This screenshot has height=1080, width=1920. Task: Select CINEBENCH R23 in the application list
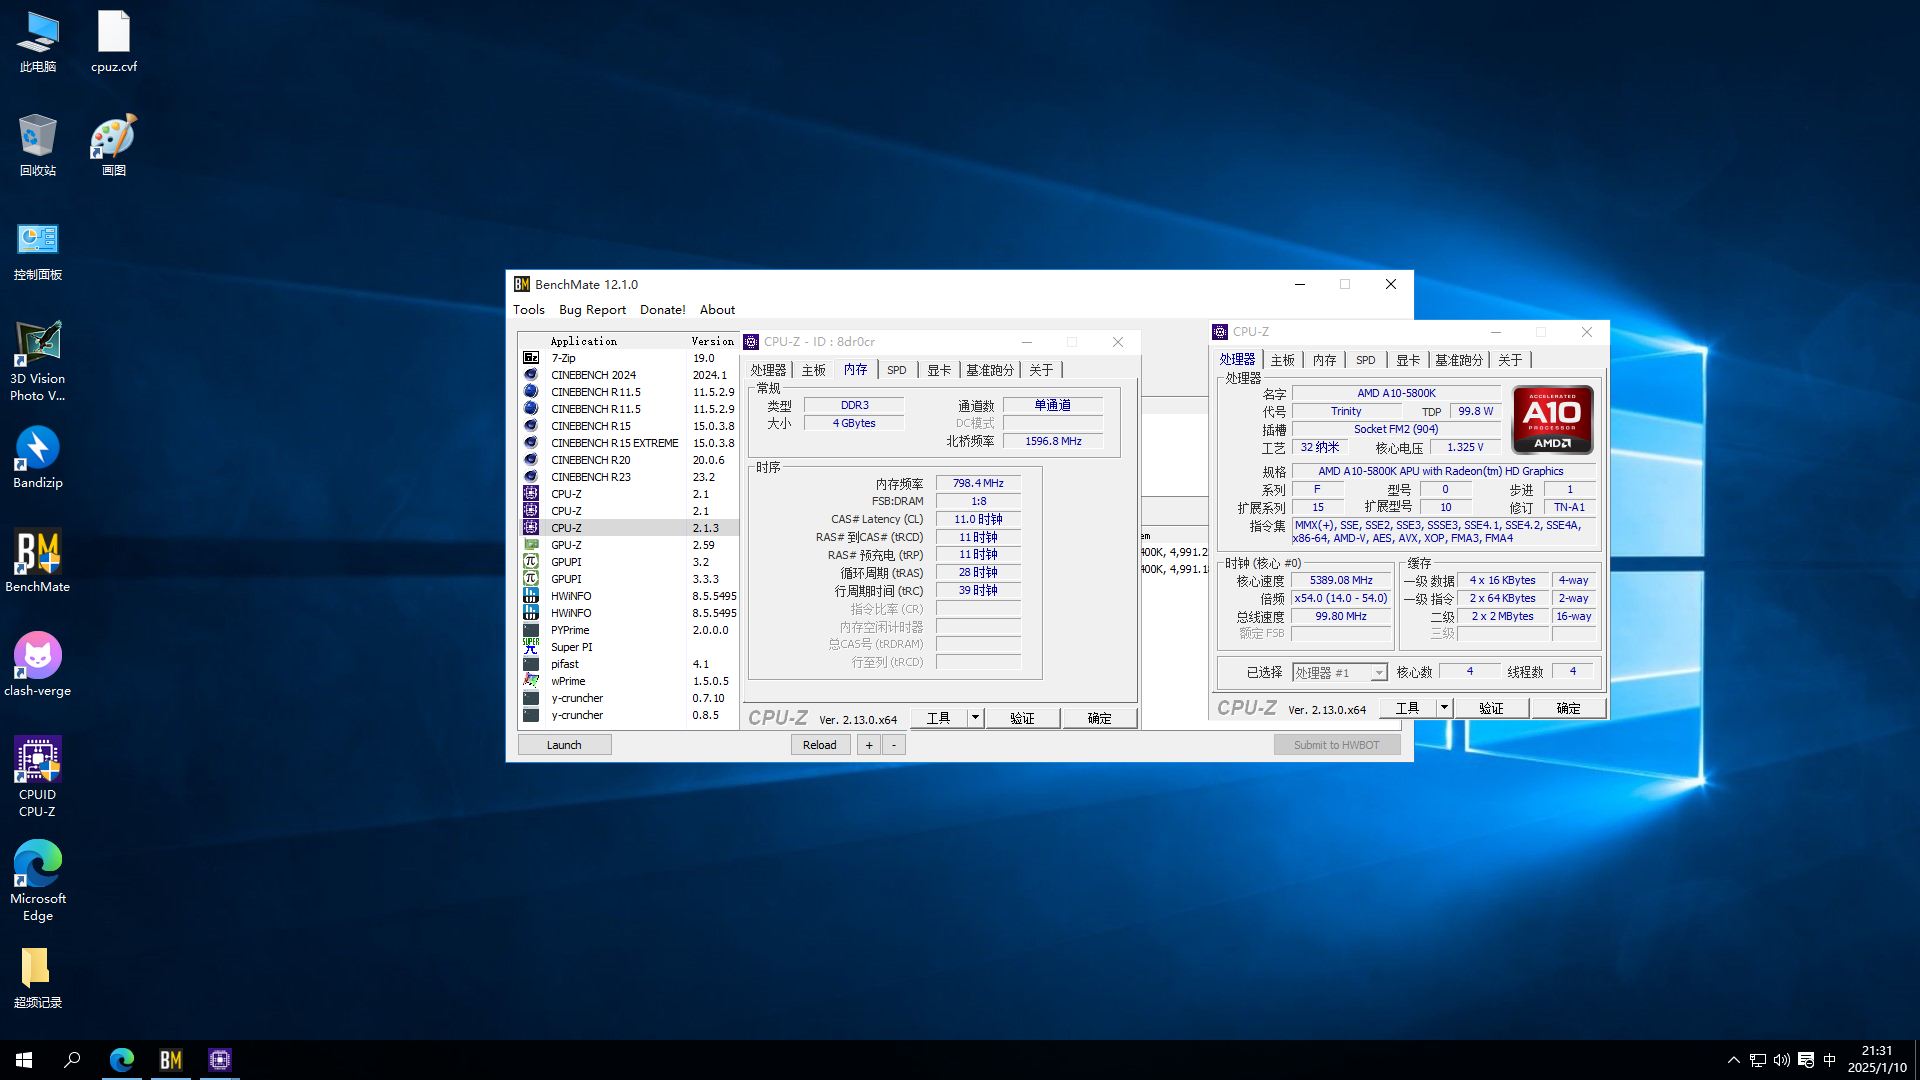(x=630, y=477)
